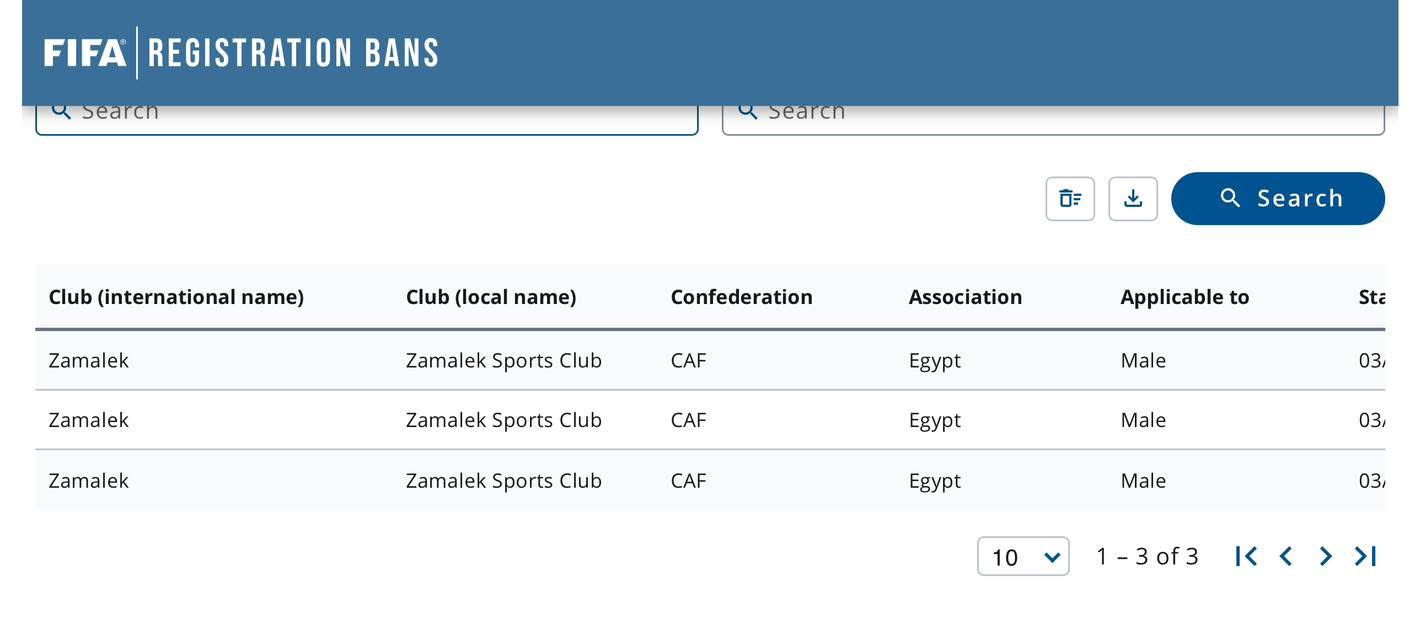Viewport: 1420px width, 640px height.
Task: Jump to last page of results
Action: 1366,556
